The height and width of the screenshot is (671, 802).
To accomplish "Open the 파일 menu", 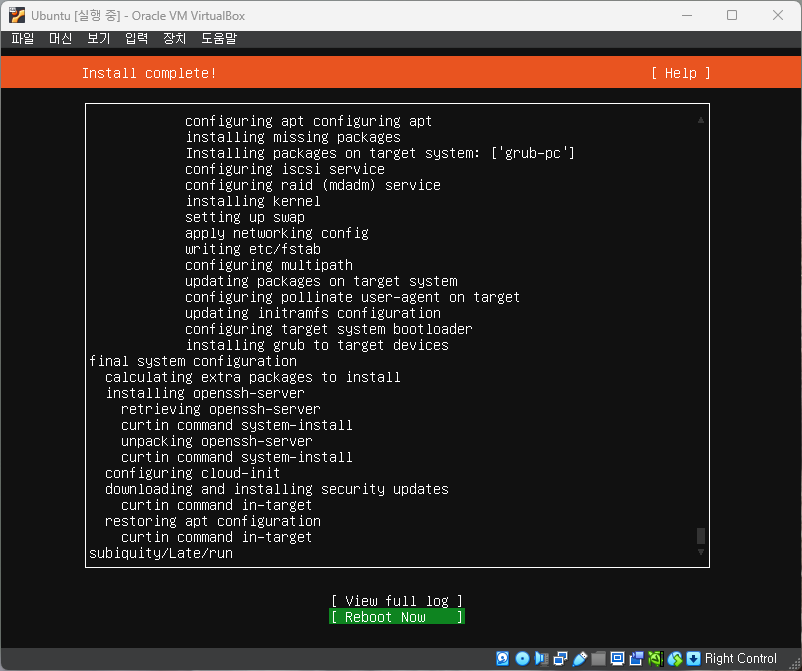I will coord(23,38).
